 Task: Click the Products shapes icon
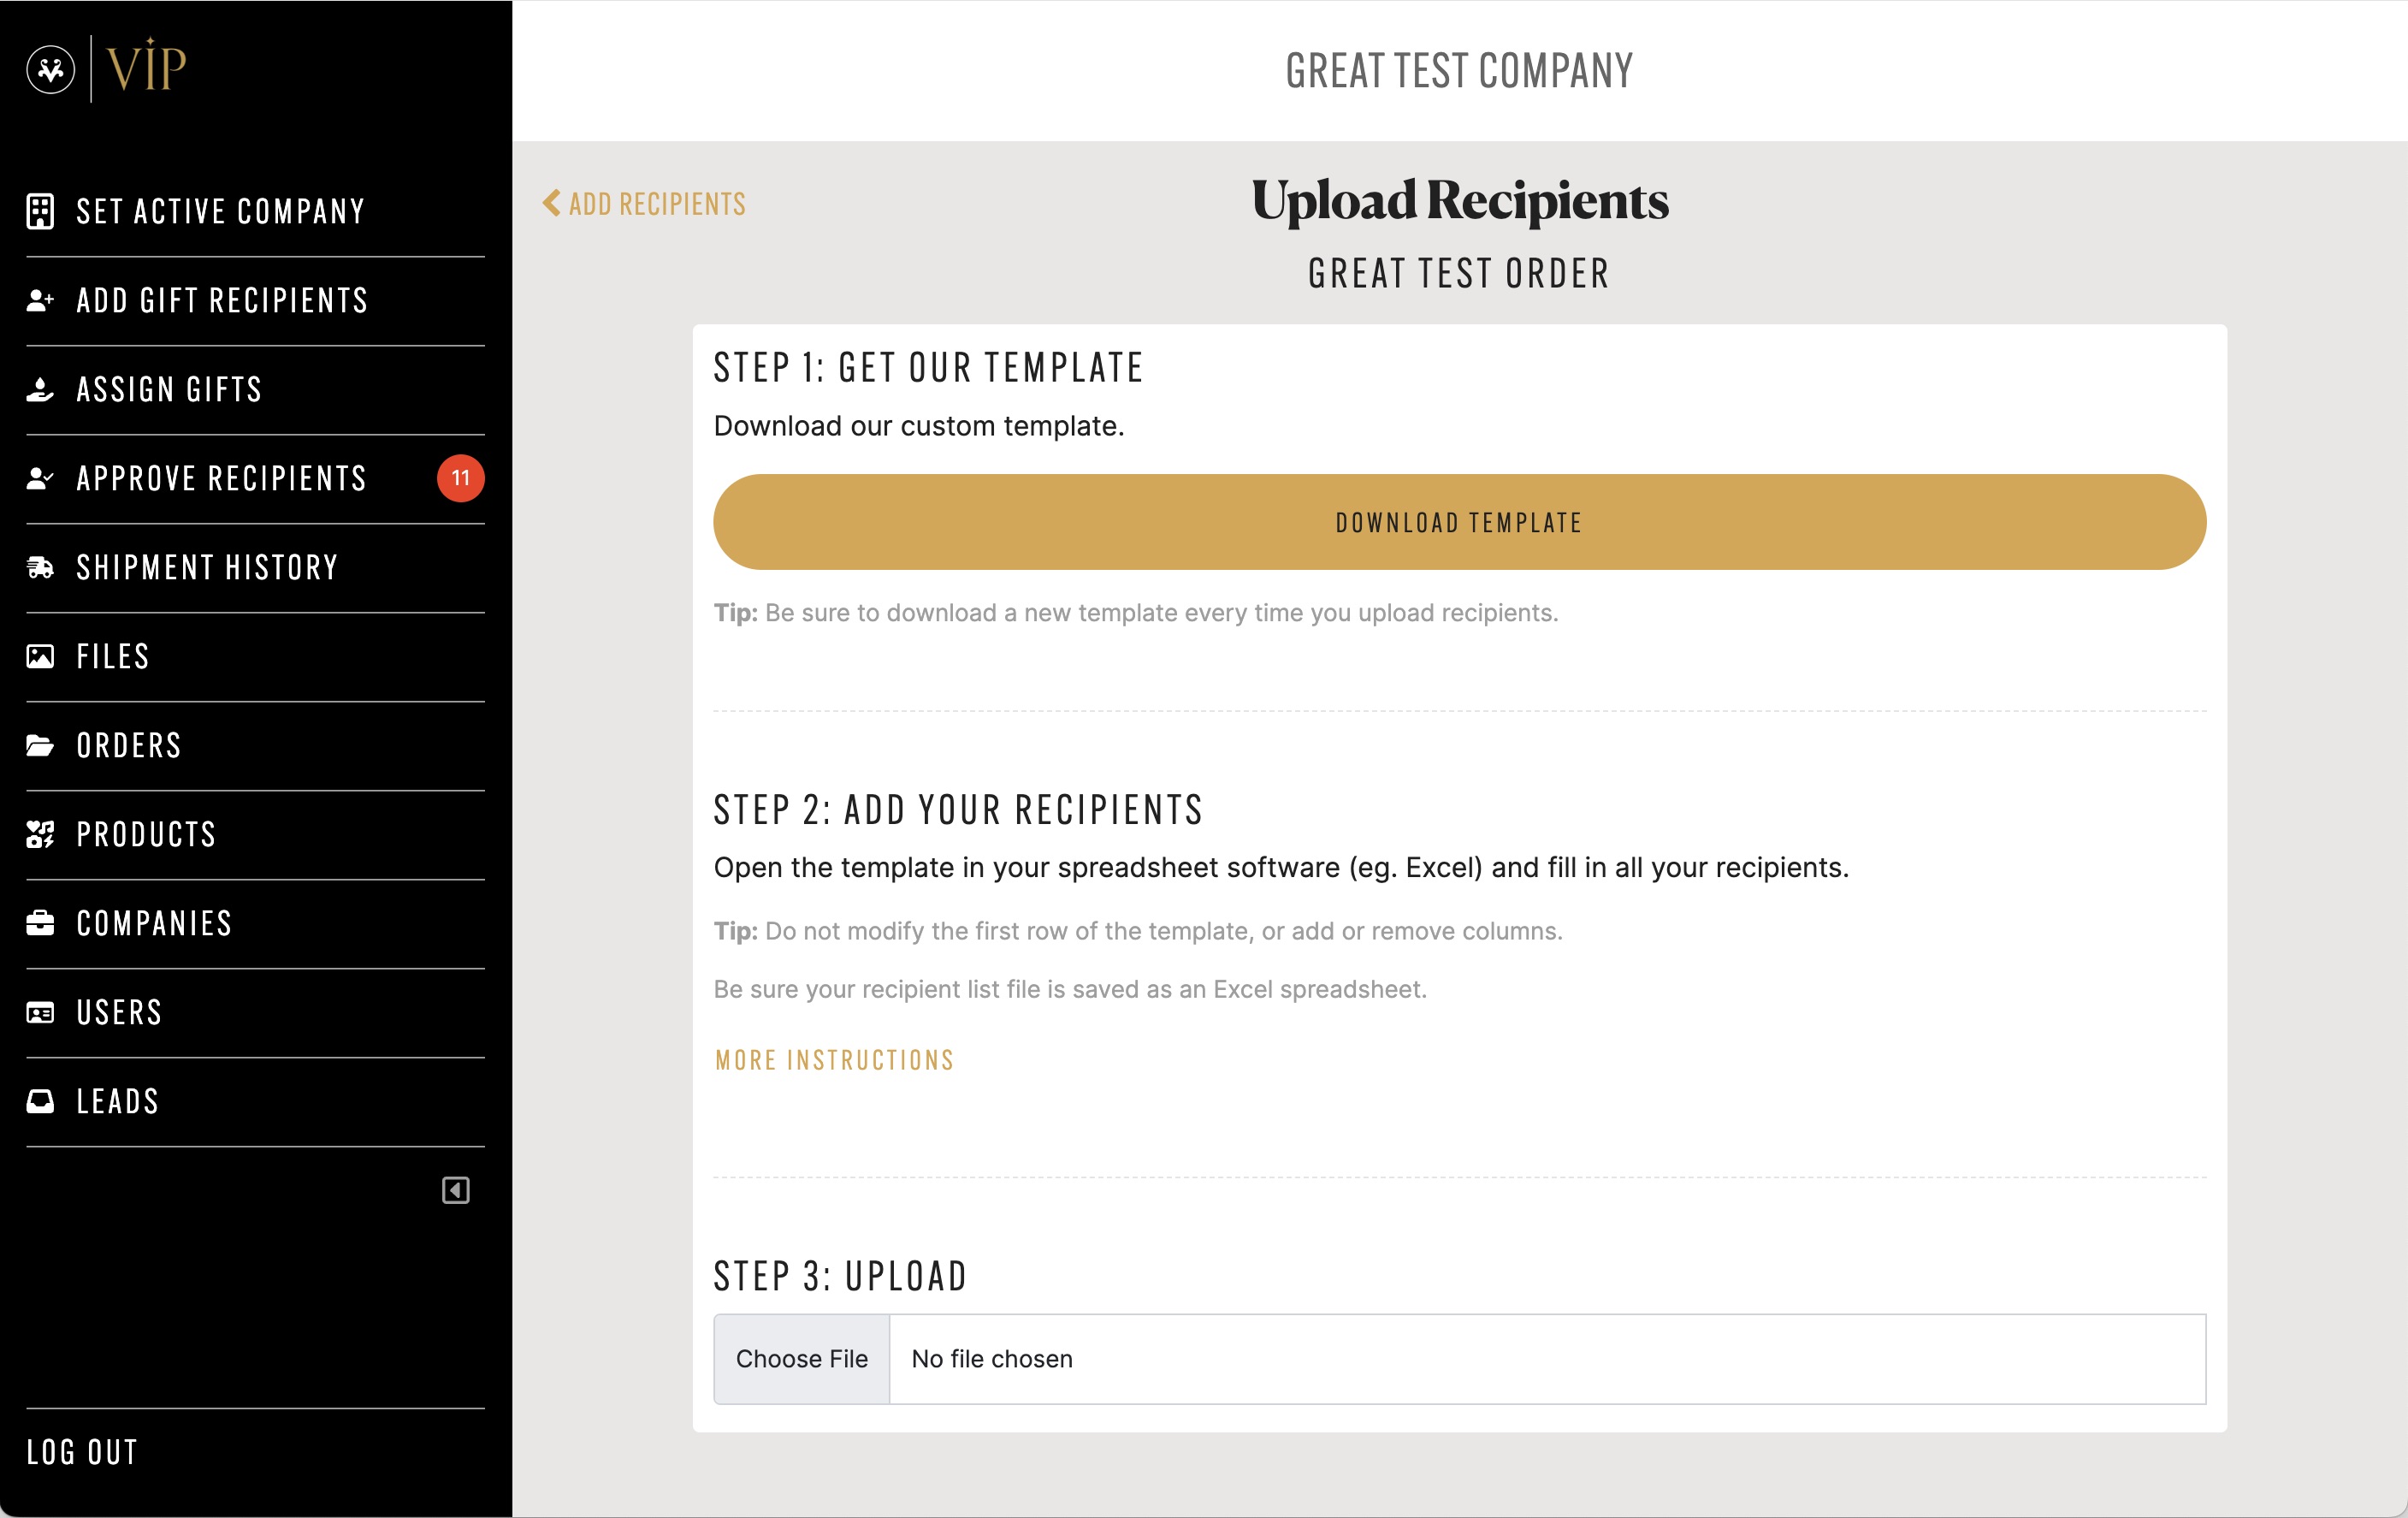coord(40,834)
